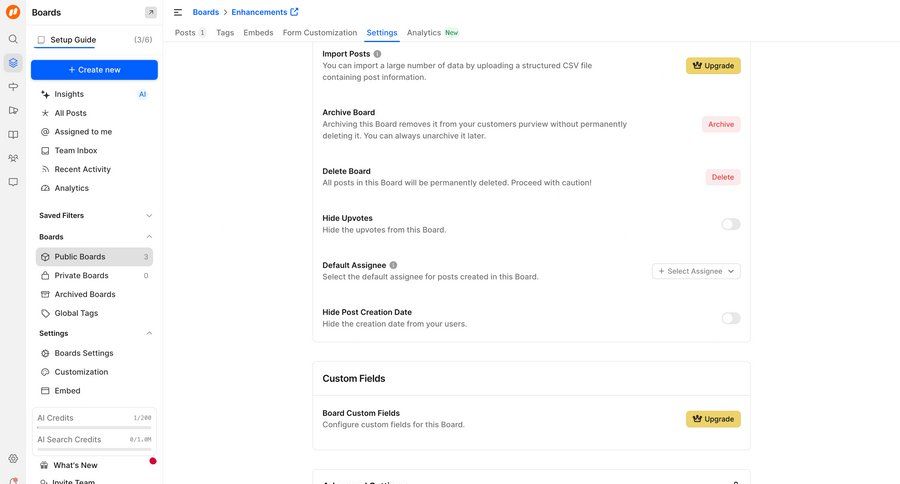Viewport: 900px width, 484px height.
Task: Click the Import Posts info icon
Action: (x=377, y=54)
